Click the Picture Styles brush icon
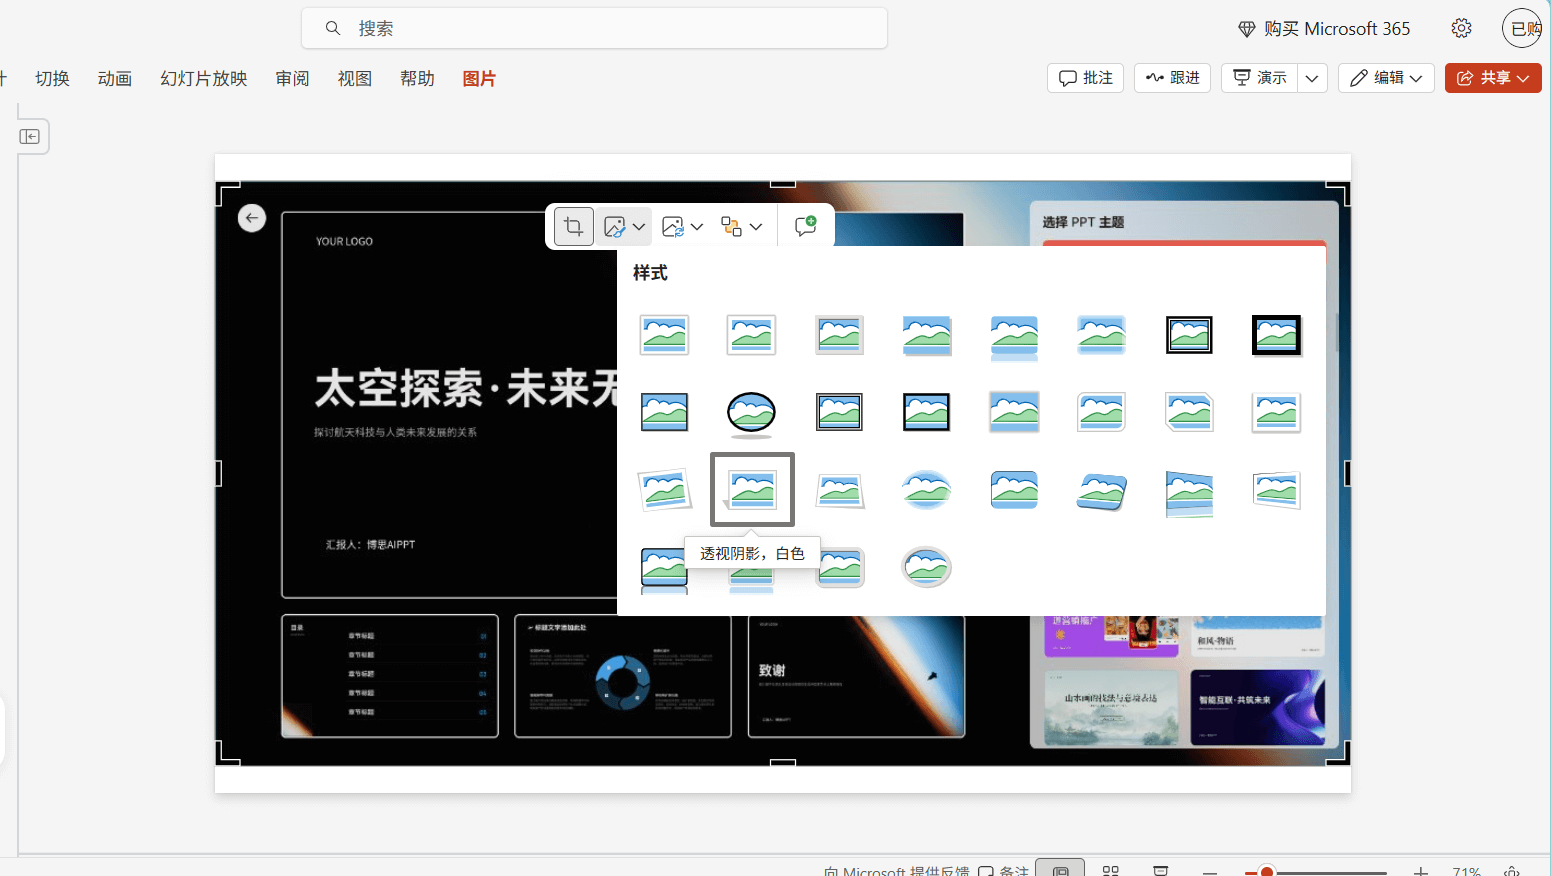This screenshot has height=876, width=1551. point(616,226)
